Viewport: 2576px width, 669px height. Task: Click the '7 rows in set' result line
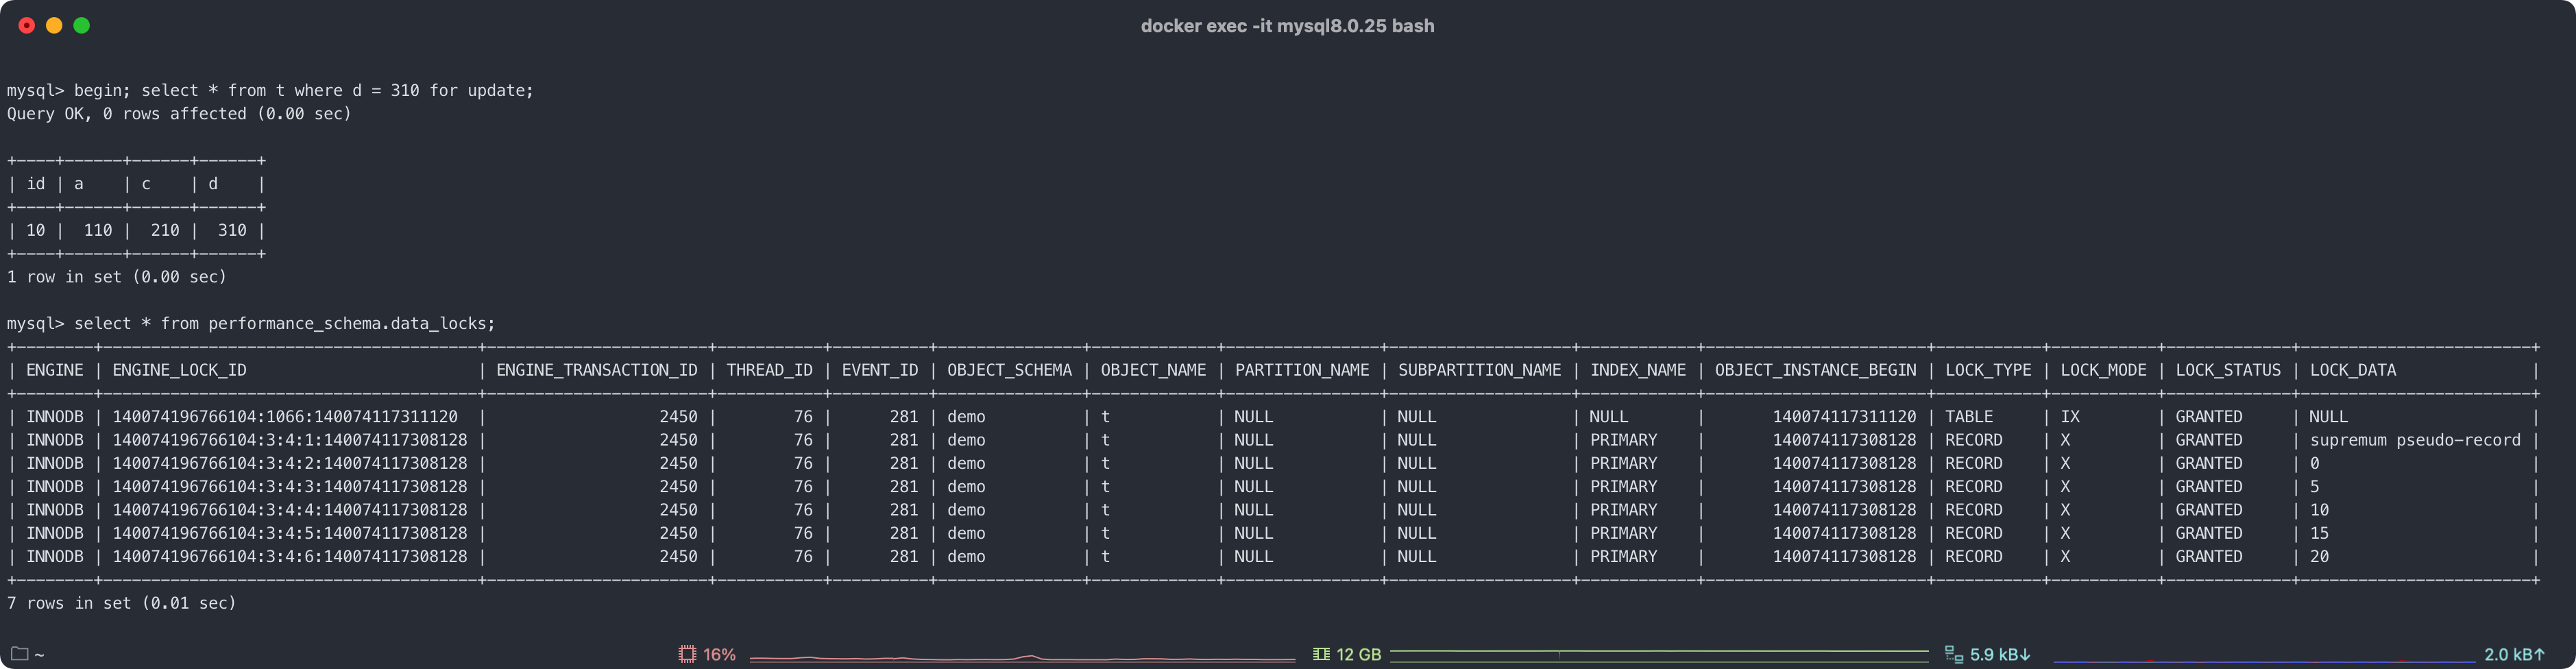(x=121, y=603)
